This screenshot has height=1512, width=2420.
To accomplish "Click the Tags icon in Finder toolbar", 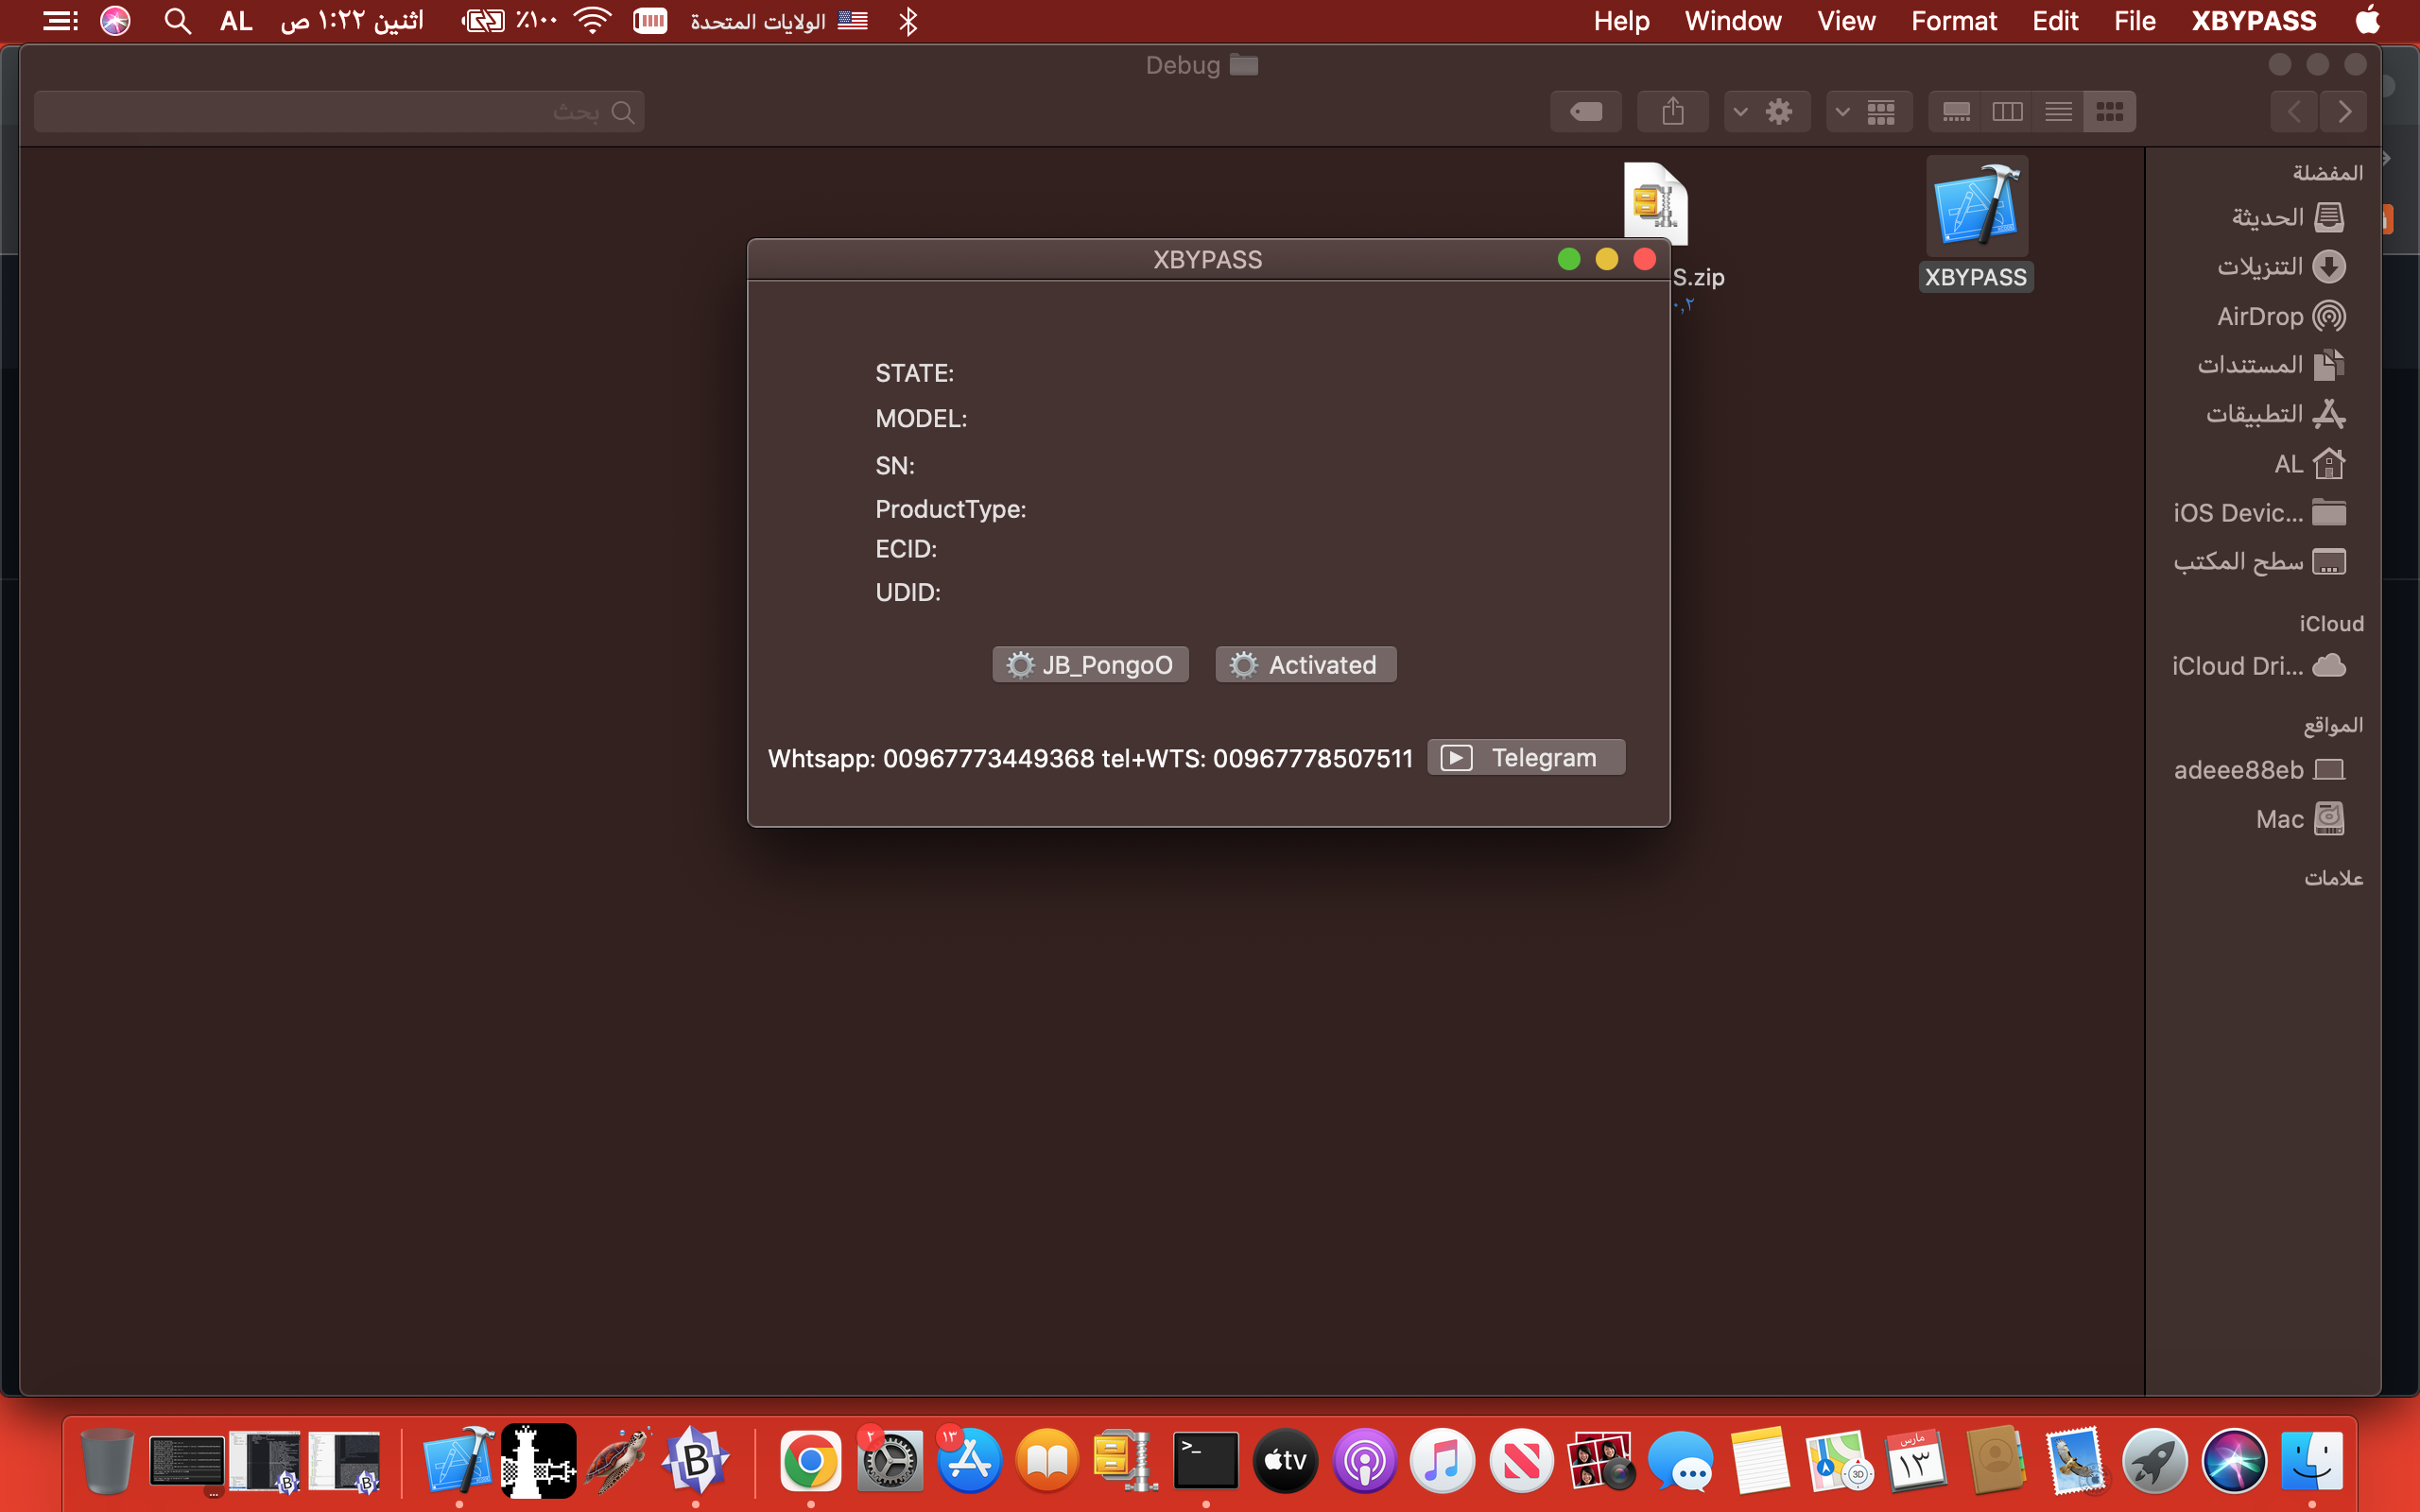I will coord(1585,111).
